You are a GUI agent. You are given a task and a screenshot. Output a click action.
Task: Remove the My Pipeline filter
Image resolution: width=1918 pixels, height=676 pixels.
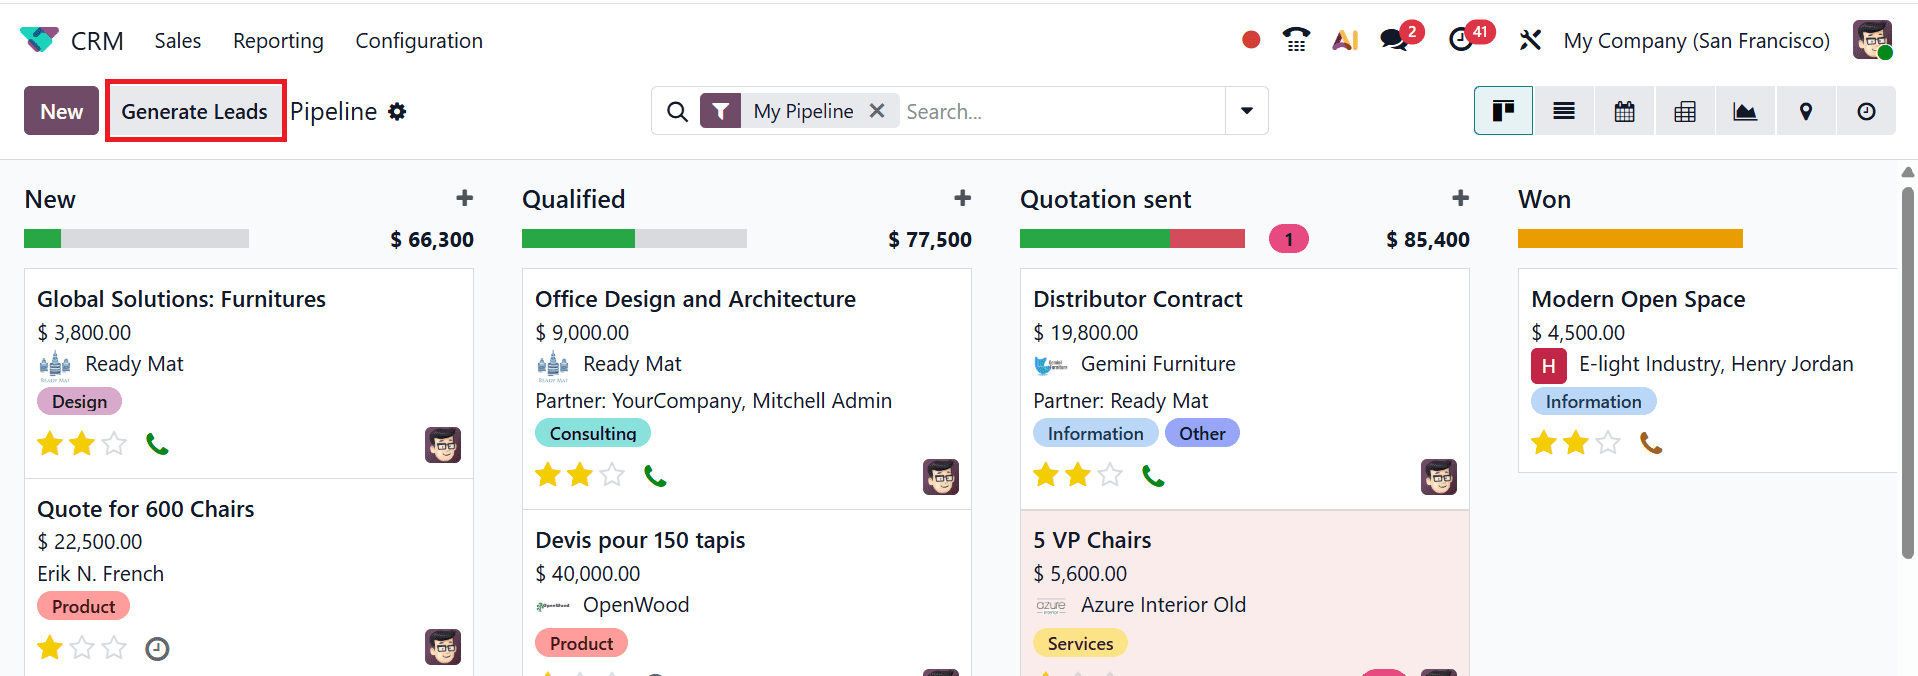tap(877, 110)
